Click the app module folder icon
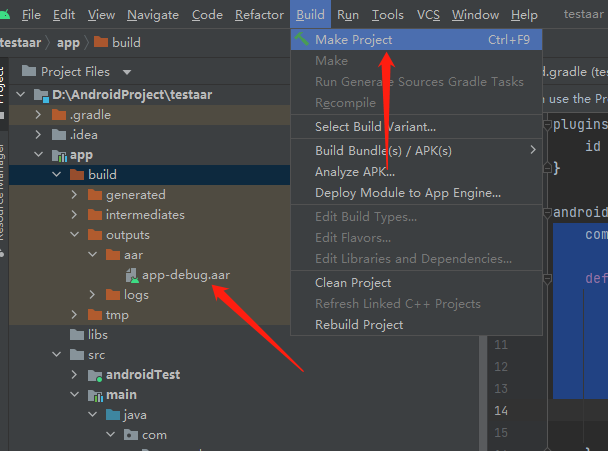 (59, 155)
